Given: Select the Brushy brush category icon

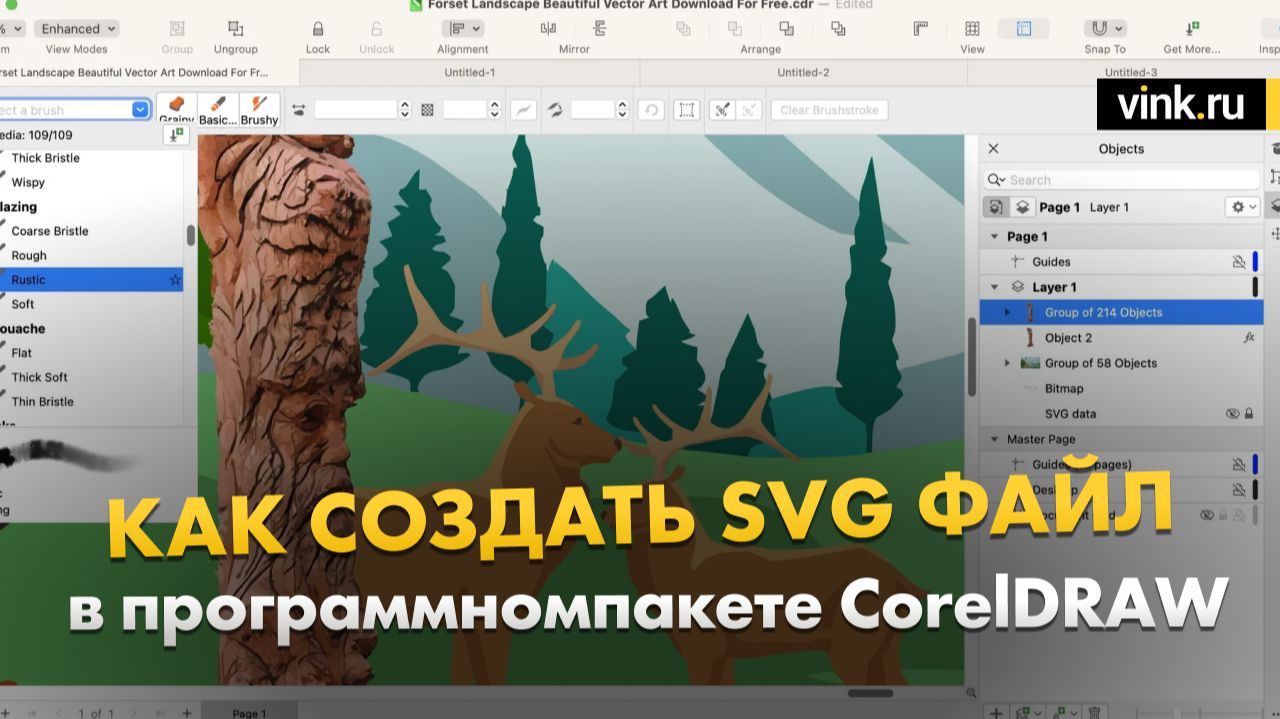Looking at the screenshot, I should (259, 109).
